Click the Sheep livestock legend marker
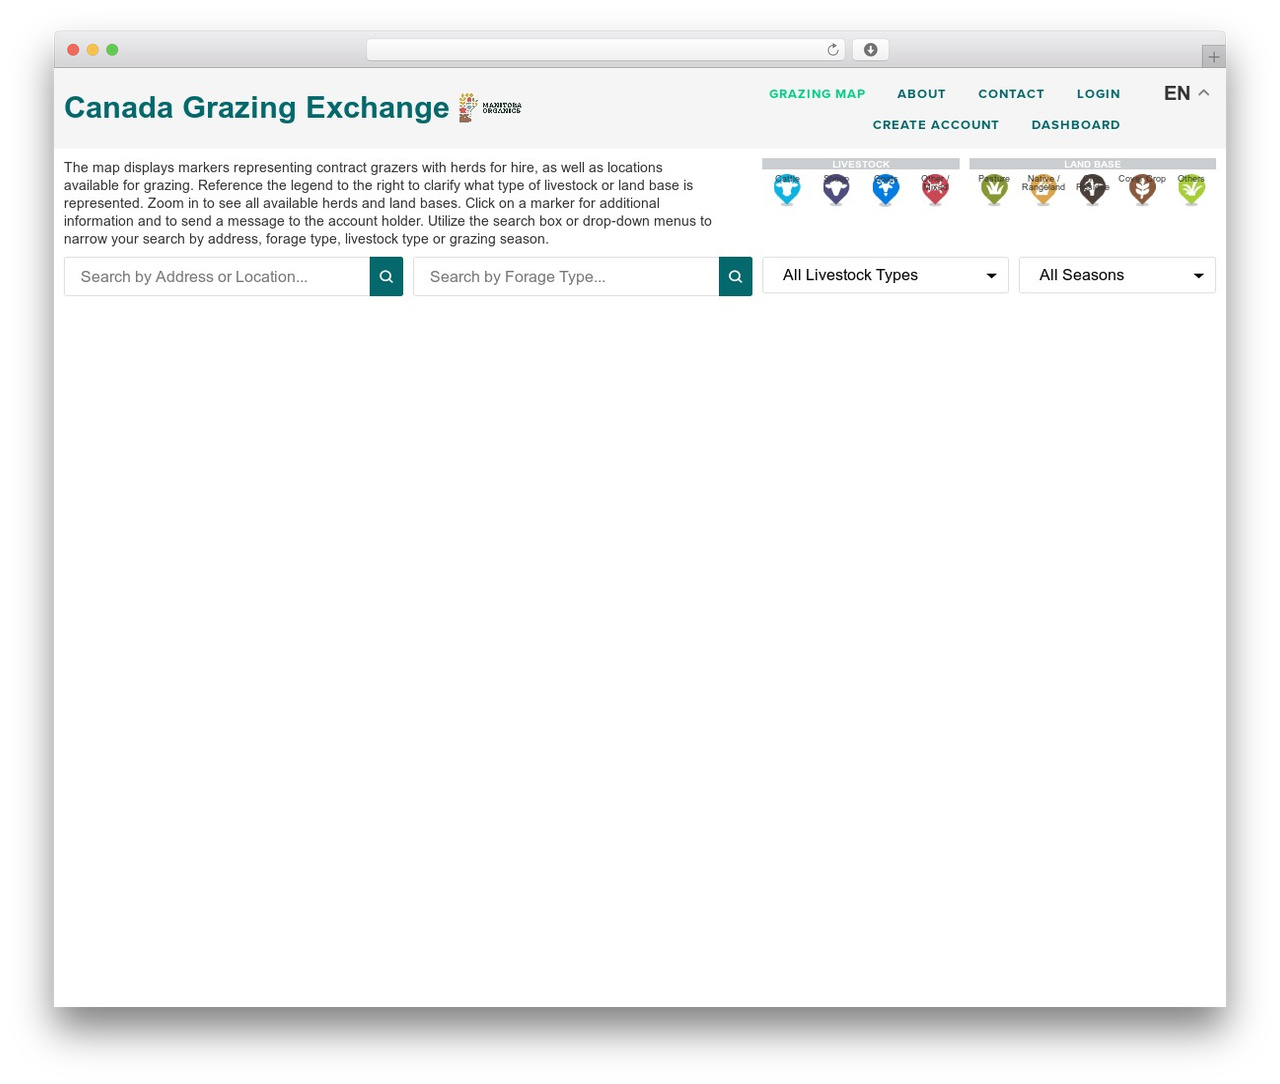This screenshot has width=1280, height=1084. (x=836, y=189)
